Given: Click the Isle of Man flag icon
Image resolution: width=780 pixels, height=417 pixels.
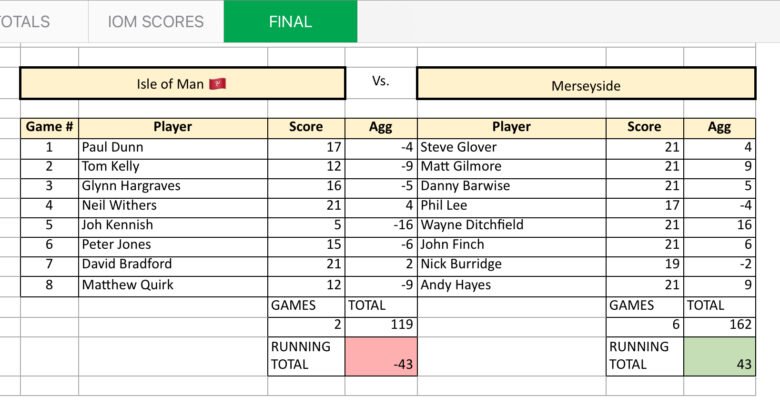Looking at the screenshot, I should pyautogui.click(x=217, y=84).
